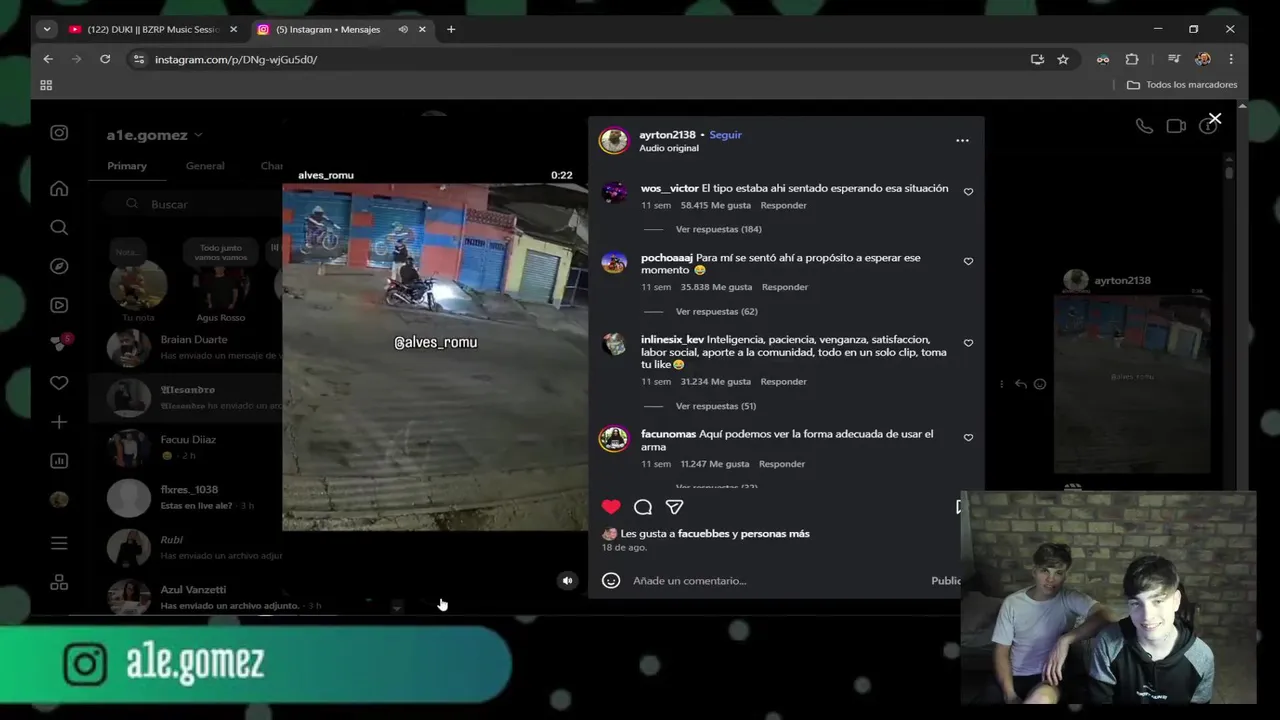The image size is (1280, 720).
Task: Open the Braian Duarte conversation
Action: coord(185,347)
